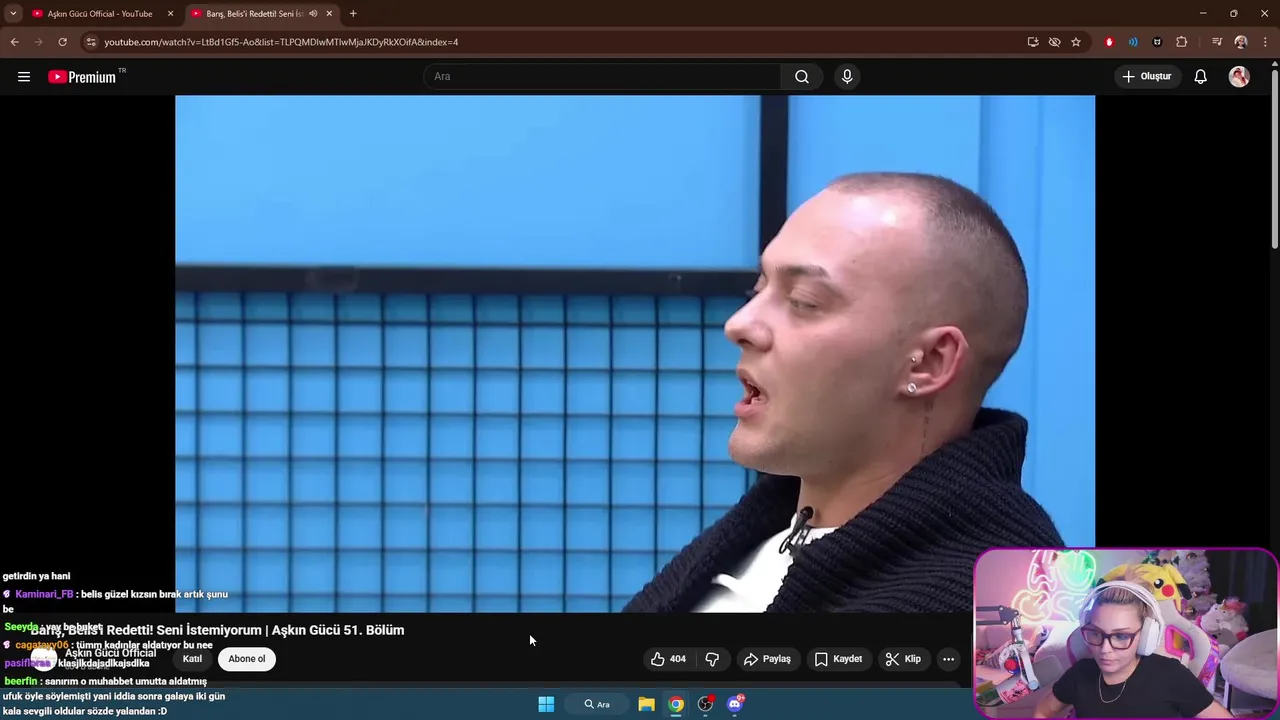
Task: Open the blue sound wave extension
Action: pyautogui.click(x=1133, y=42)
